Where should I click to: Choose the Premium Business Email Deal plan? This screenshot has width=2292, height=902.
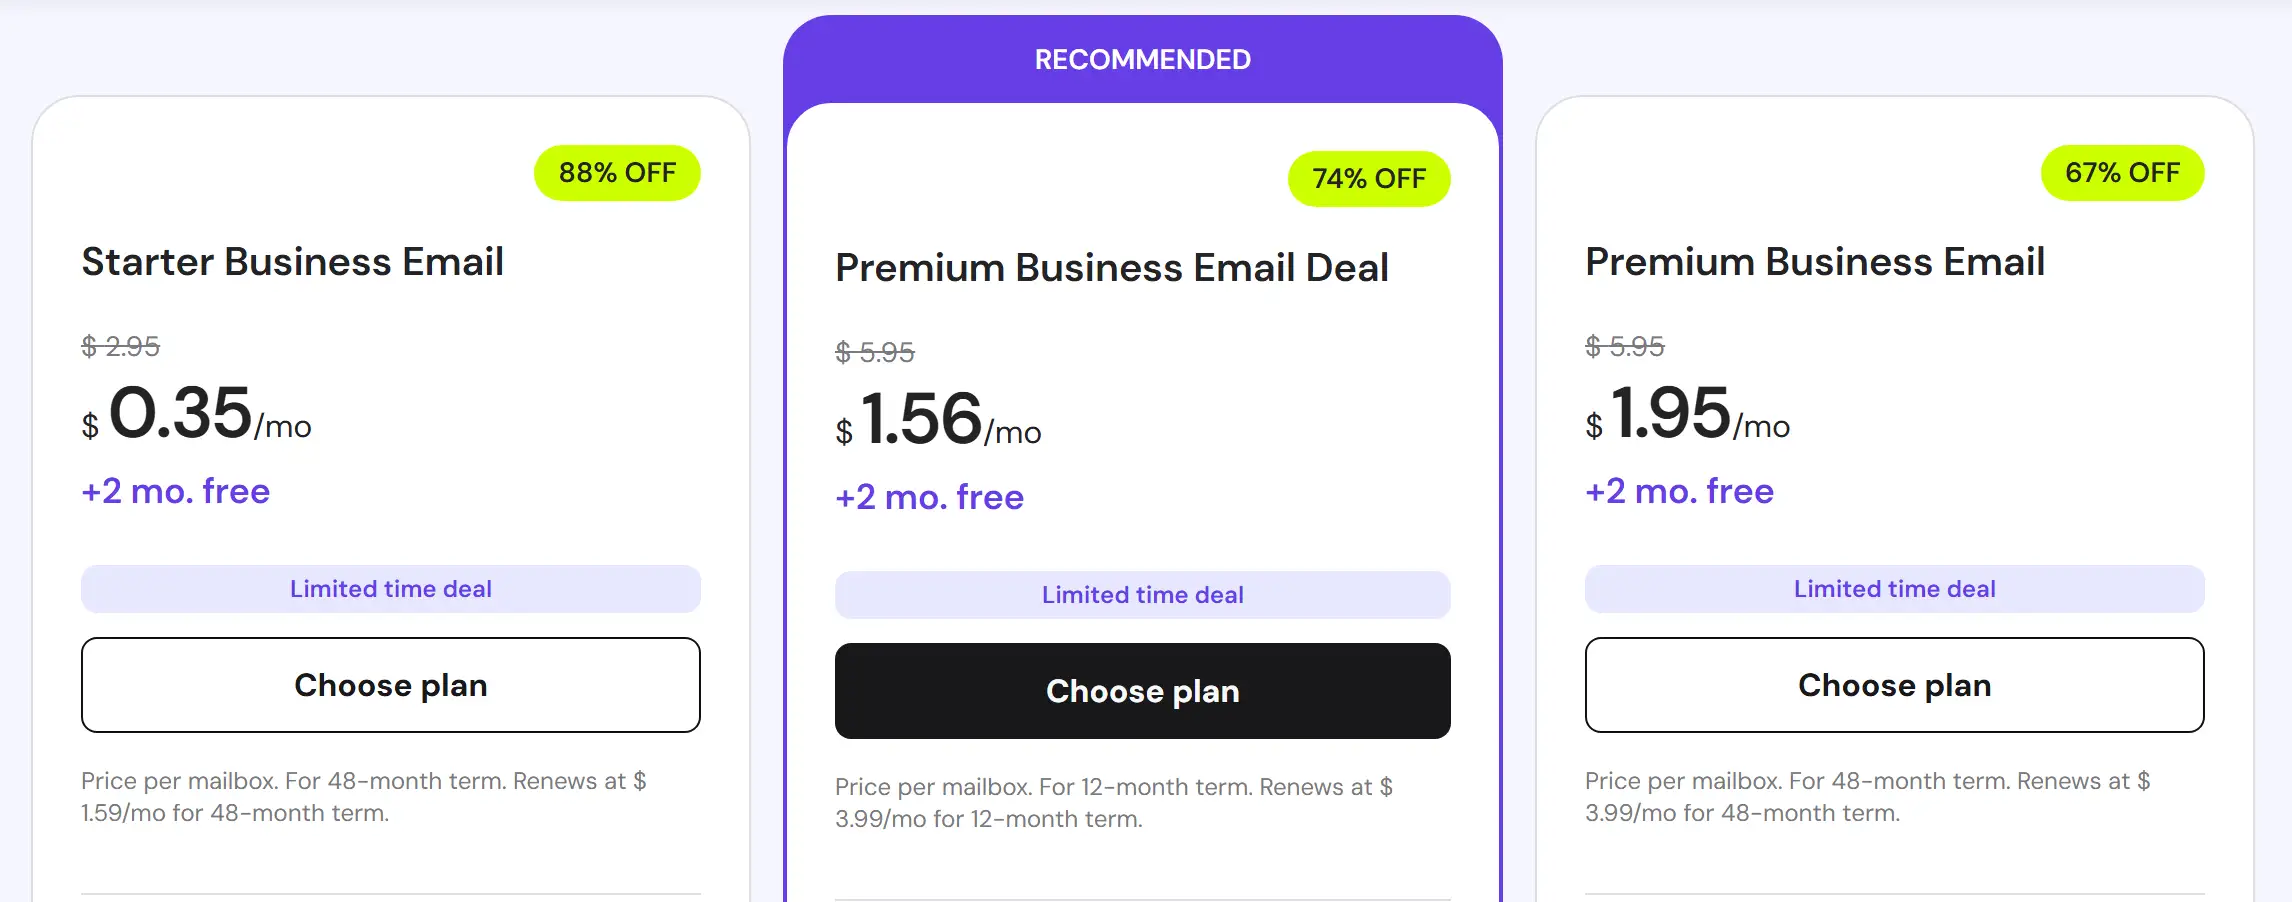point(1142,691)
